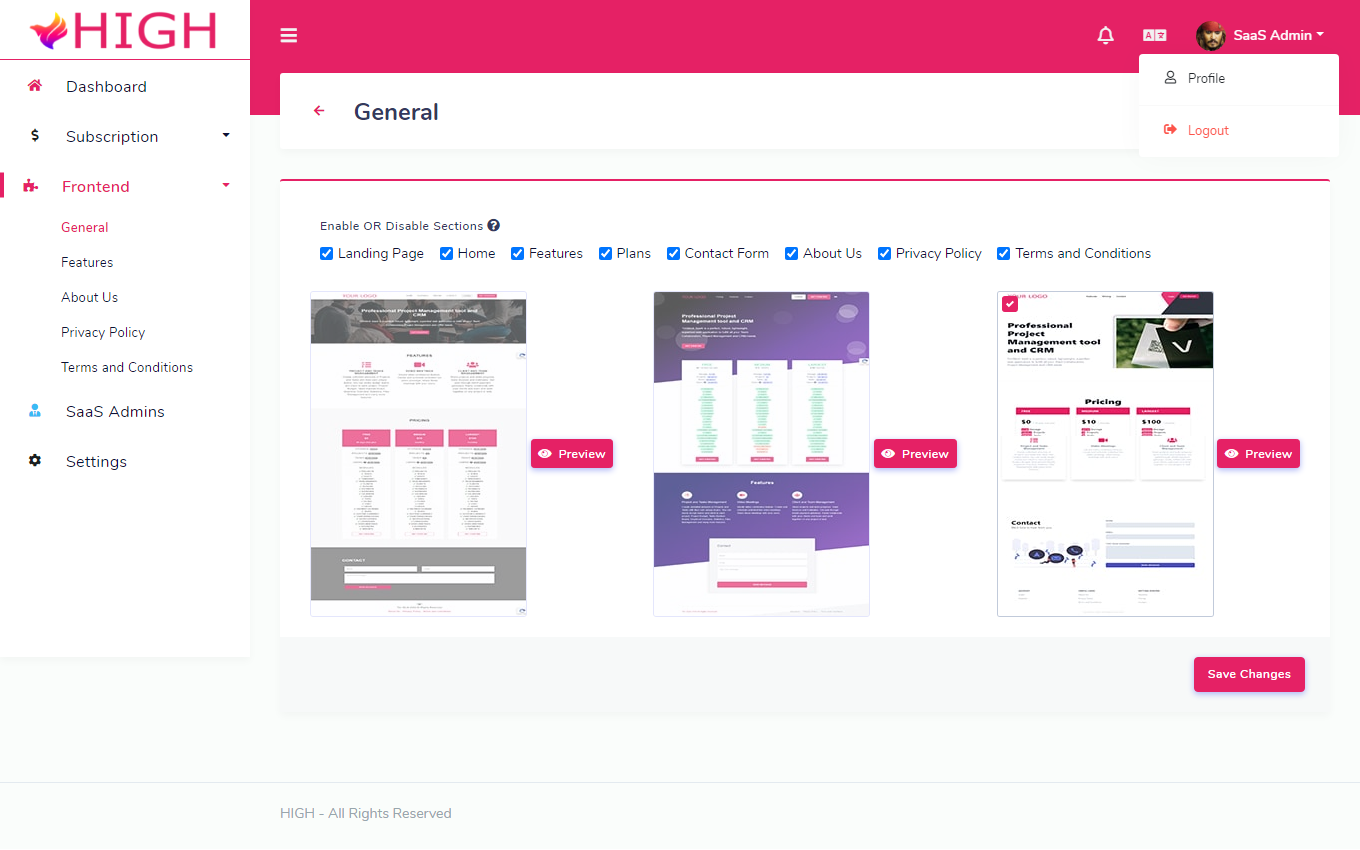The width and height of the screenshot is (1360, 850).
Task: Click the first landing page theme thumbnail
Action: click(x=418, y=453)
